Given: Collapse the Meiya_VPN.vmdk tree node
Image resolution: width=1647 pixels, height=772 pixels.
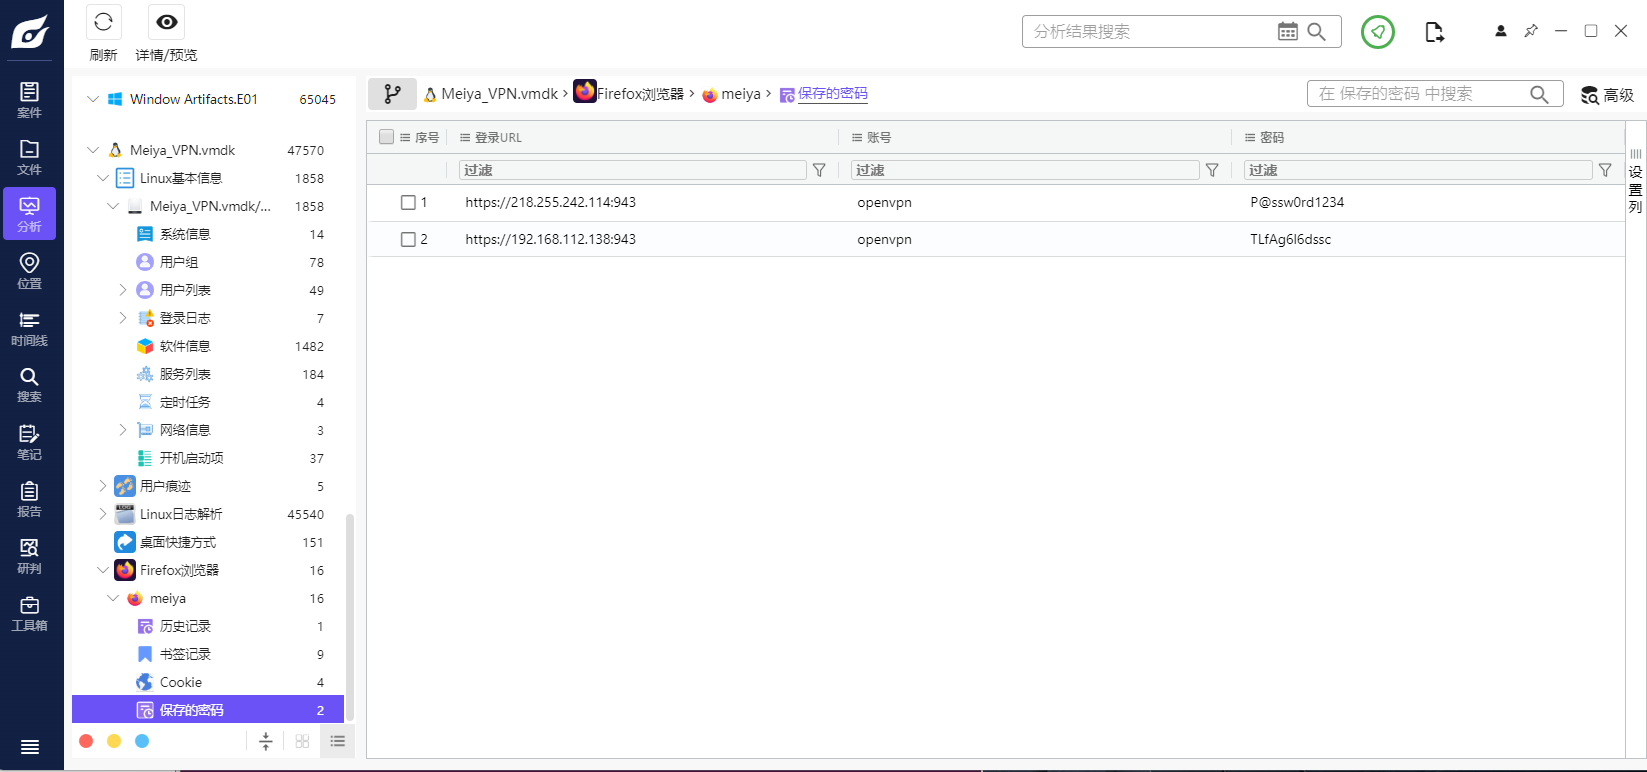Looking at the screenshot, I should click(x=93, y=150).
